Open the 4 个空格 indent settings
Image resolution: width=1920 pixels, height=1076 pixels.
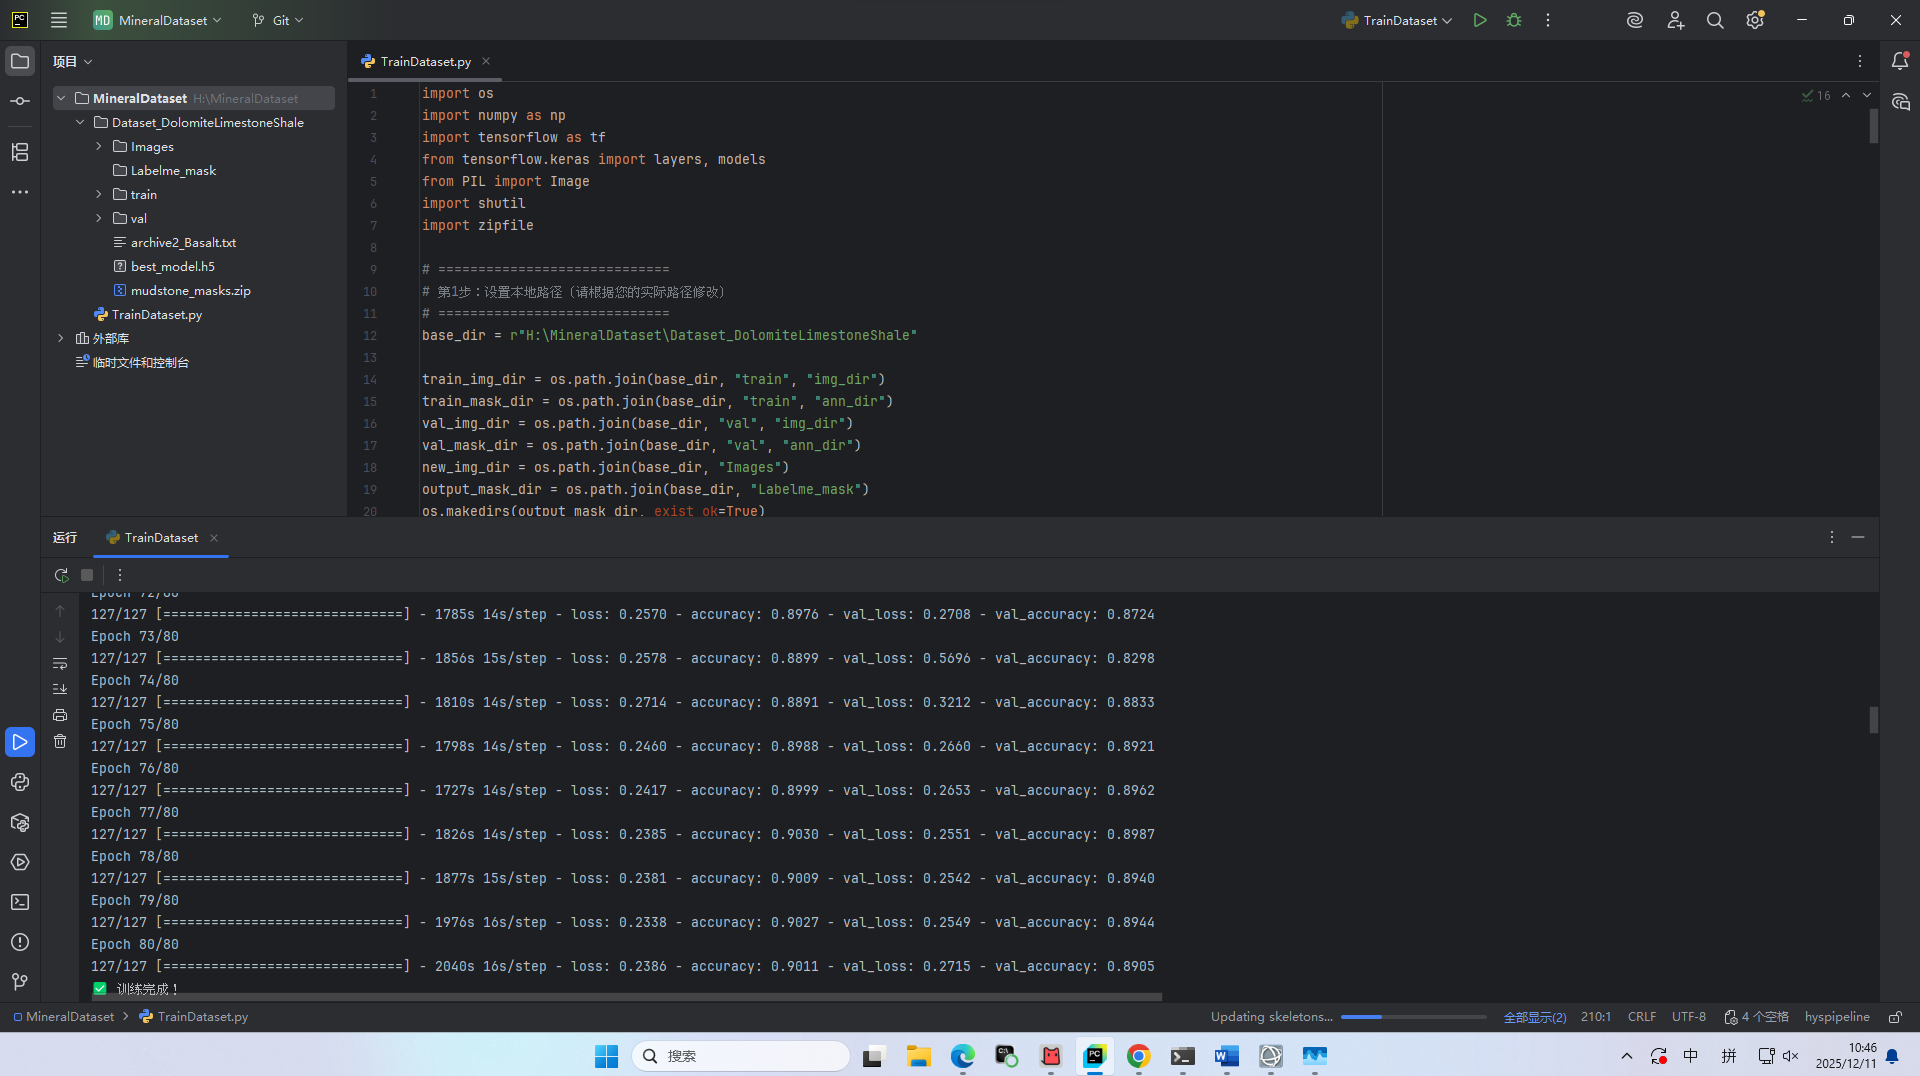(x=1757, y=1017)
